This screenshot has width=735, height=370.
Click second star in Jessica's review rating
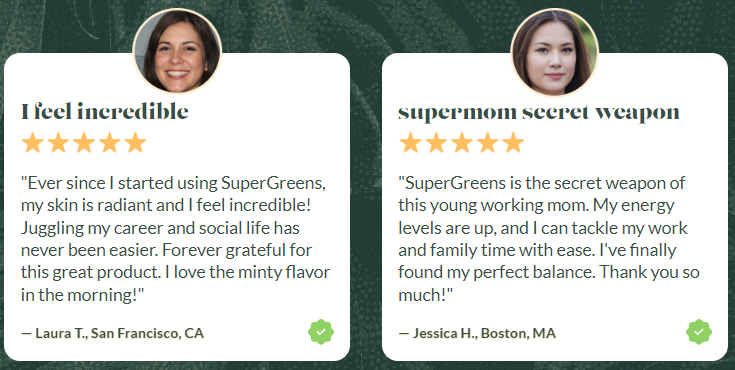[436, 142]
